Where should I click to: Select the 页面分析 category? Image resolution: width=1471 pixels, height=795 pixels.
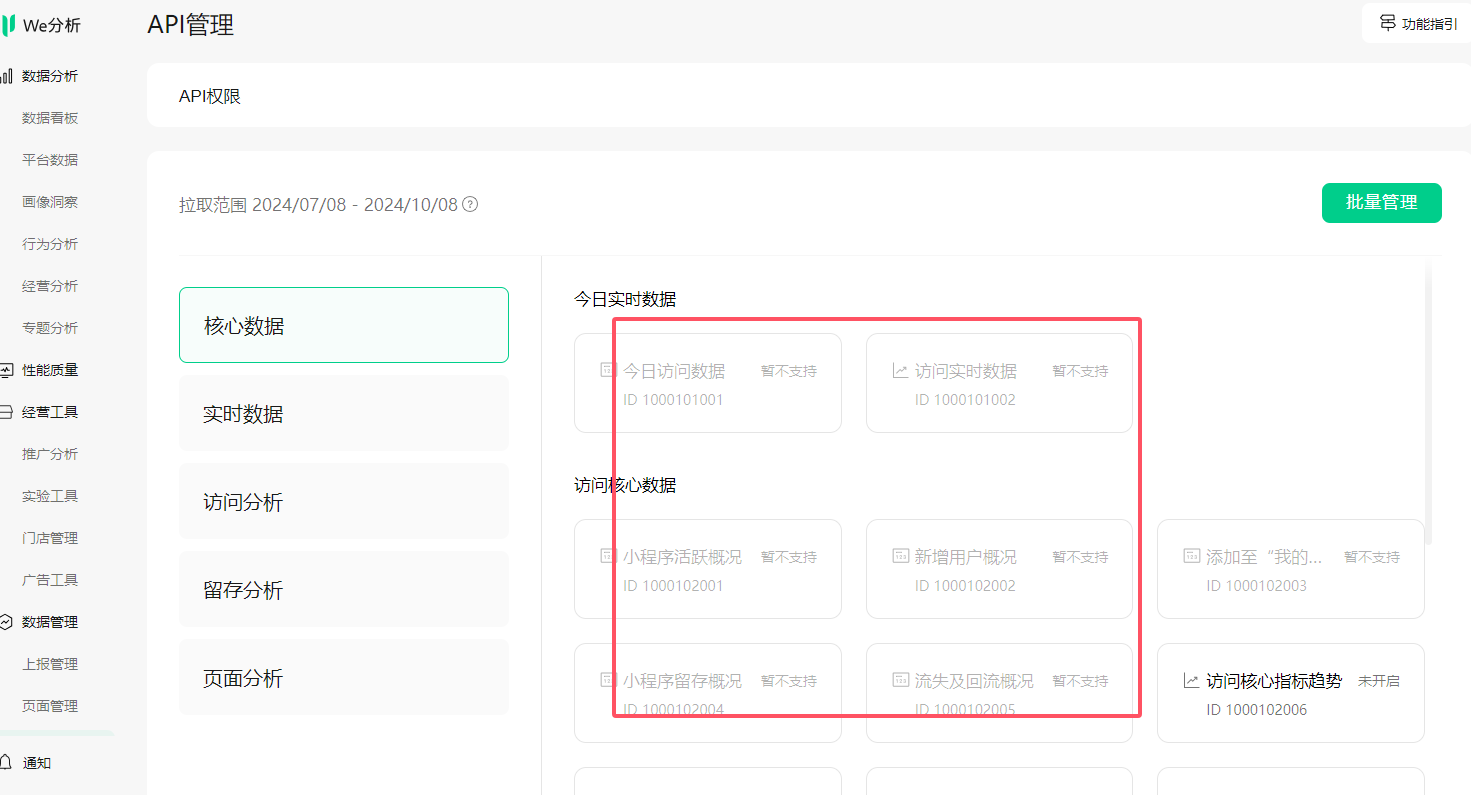(x=344, y=677)
